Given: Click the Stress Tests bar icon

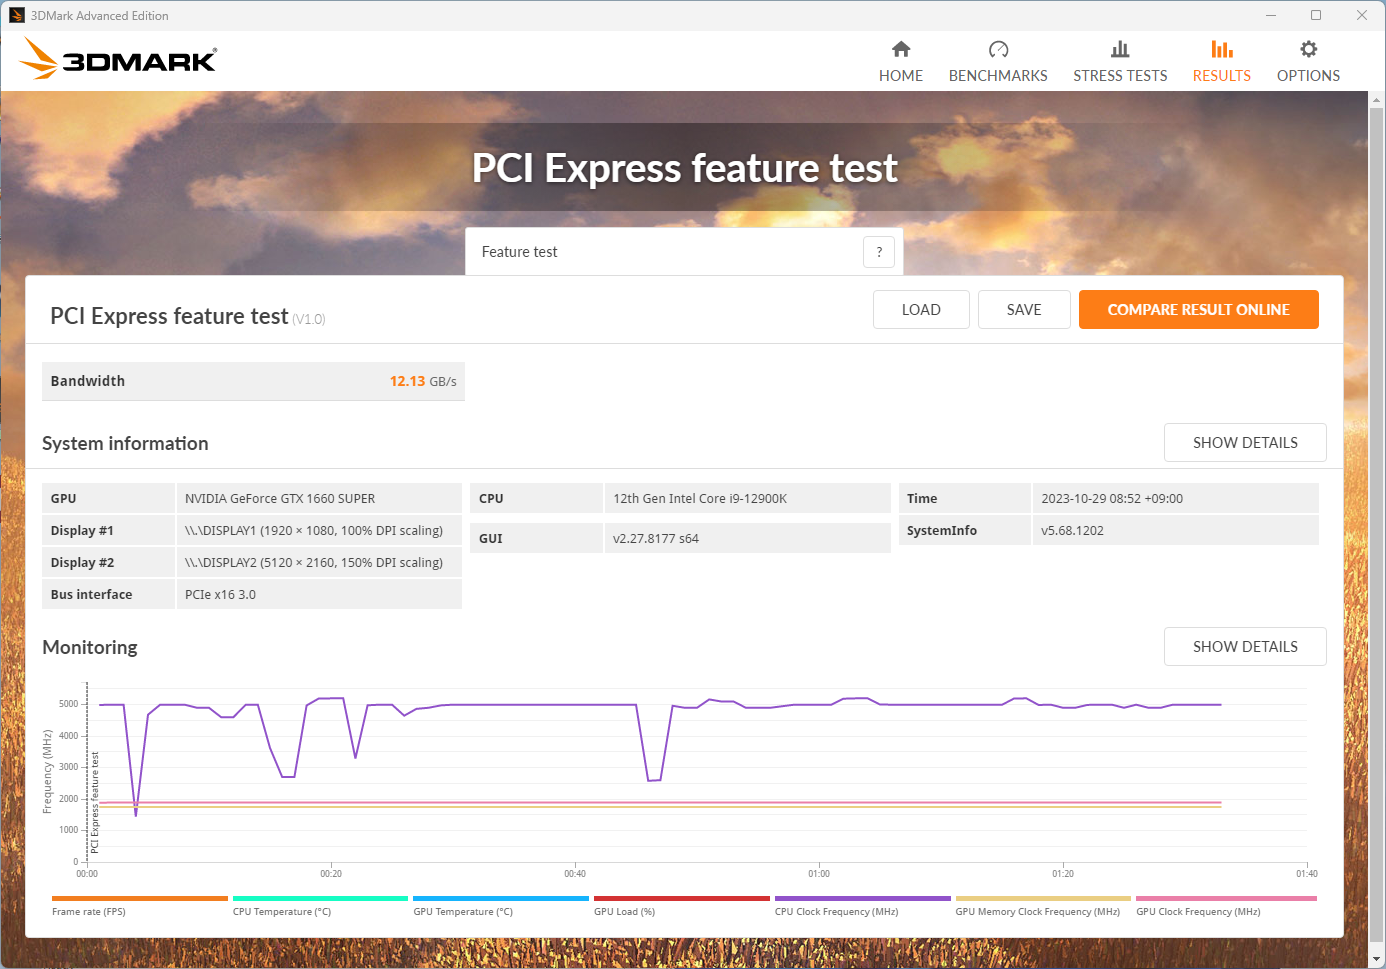Looking at the screenshot, I should click(x=1120, y=49).
